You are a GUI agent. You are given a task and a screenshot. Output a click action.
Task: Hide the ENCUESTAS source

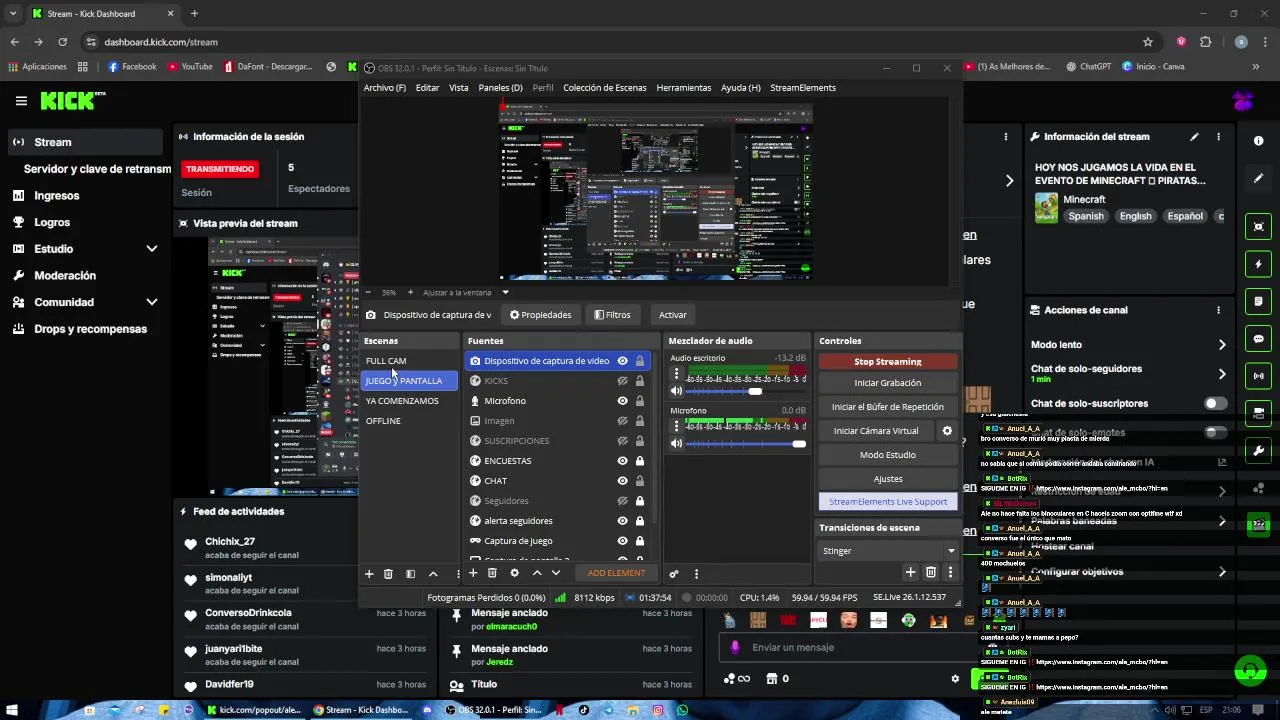tap(622, 461)
